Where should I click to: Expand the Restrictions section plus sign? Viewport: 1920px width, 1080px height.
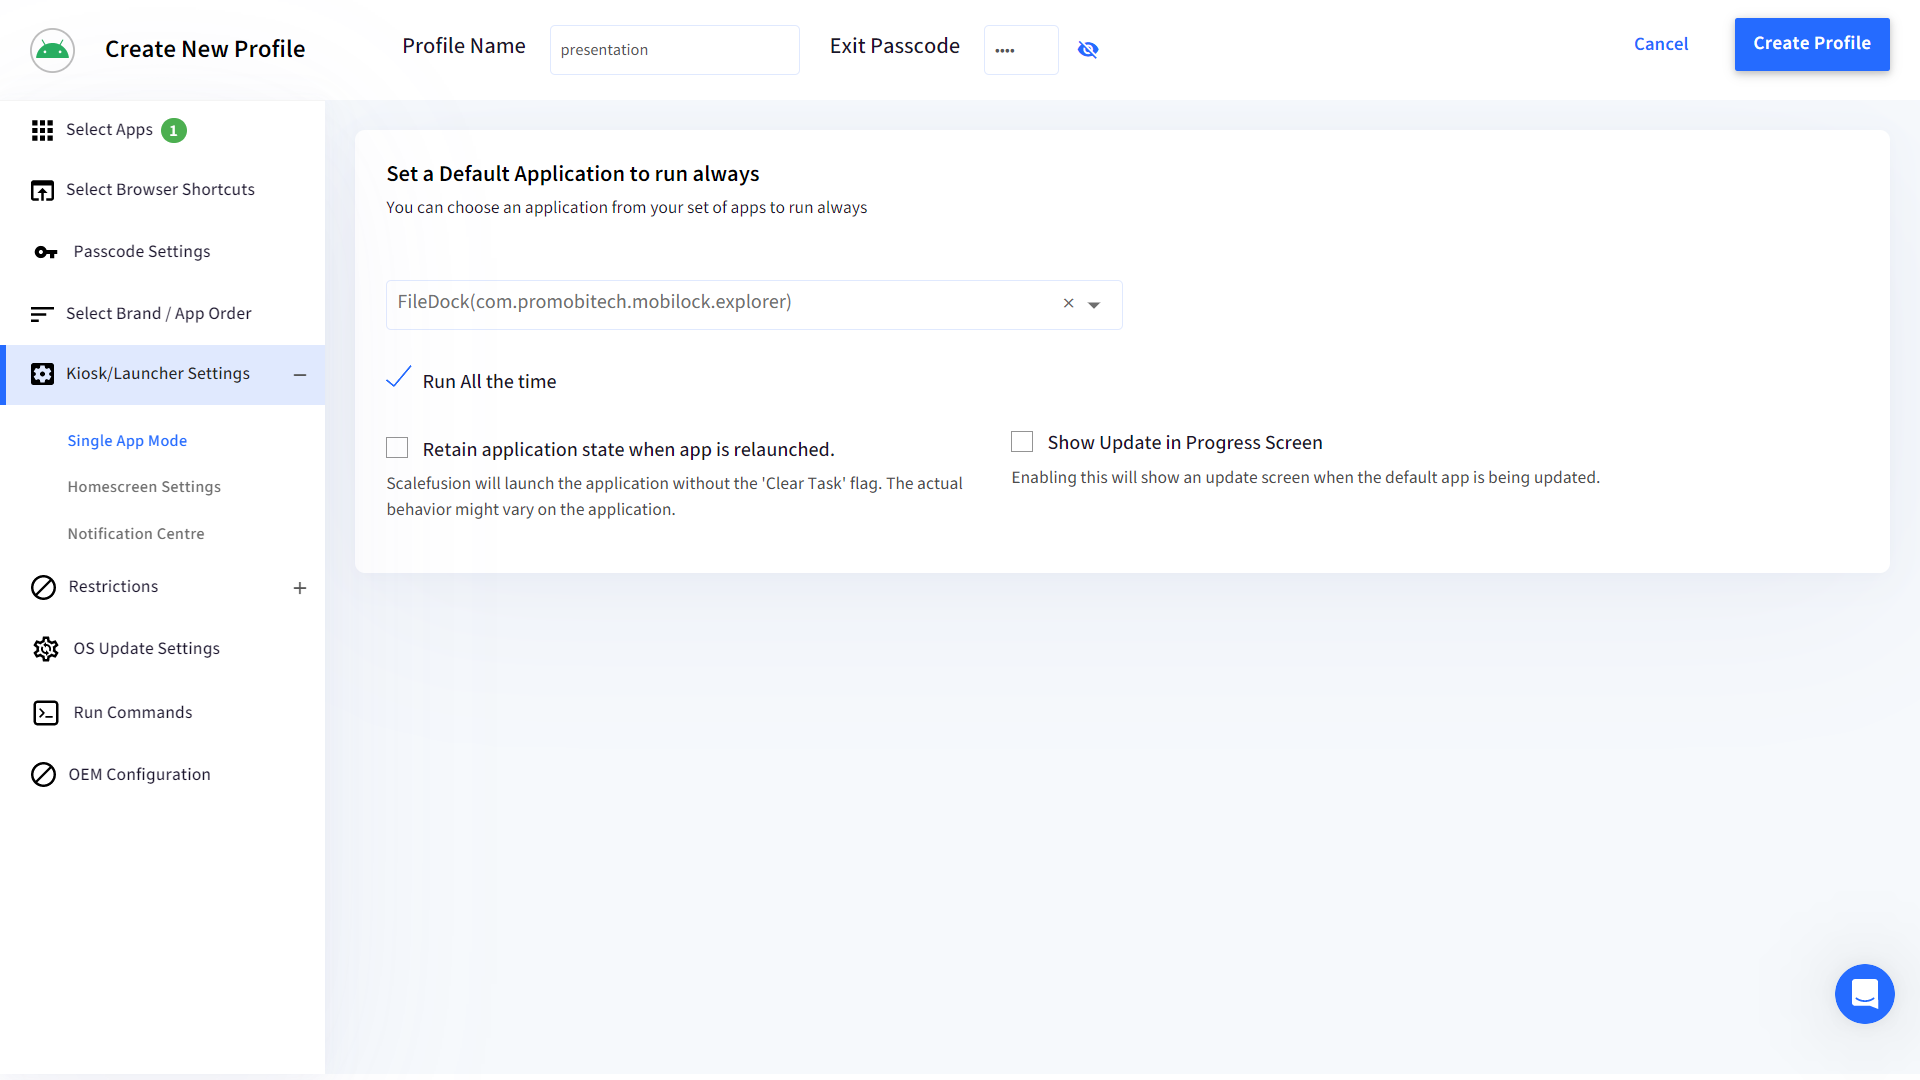click(x=299, y=588)
